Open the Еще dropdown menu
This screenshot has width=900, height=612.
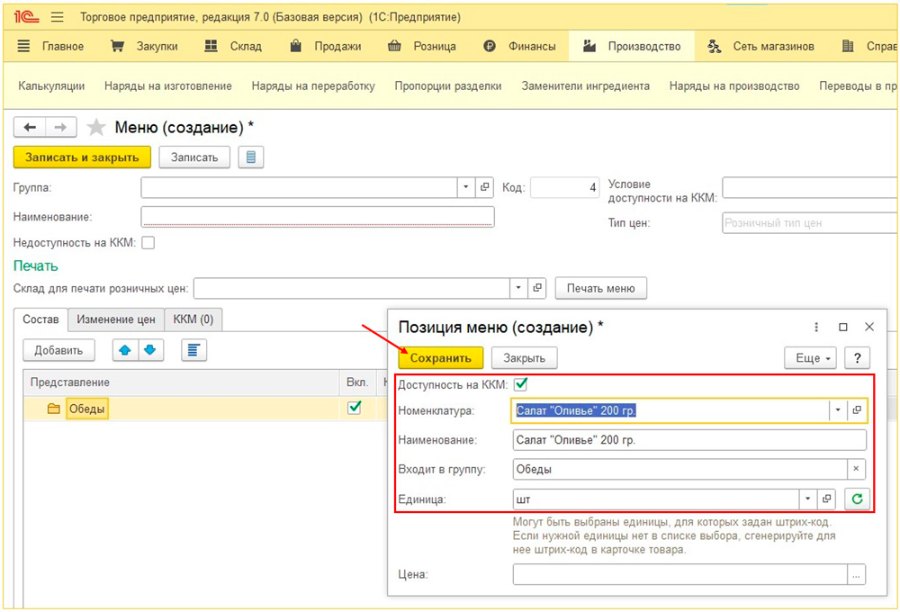tap(810, 358)
